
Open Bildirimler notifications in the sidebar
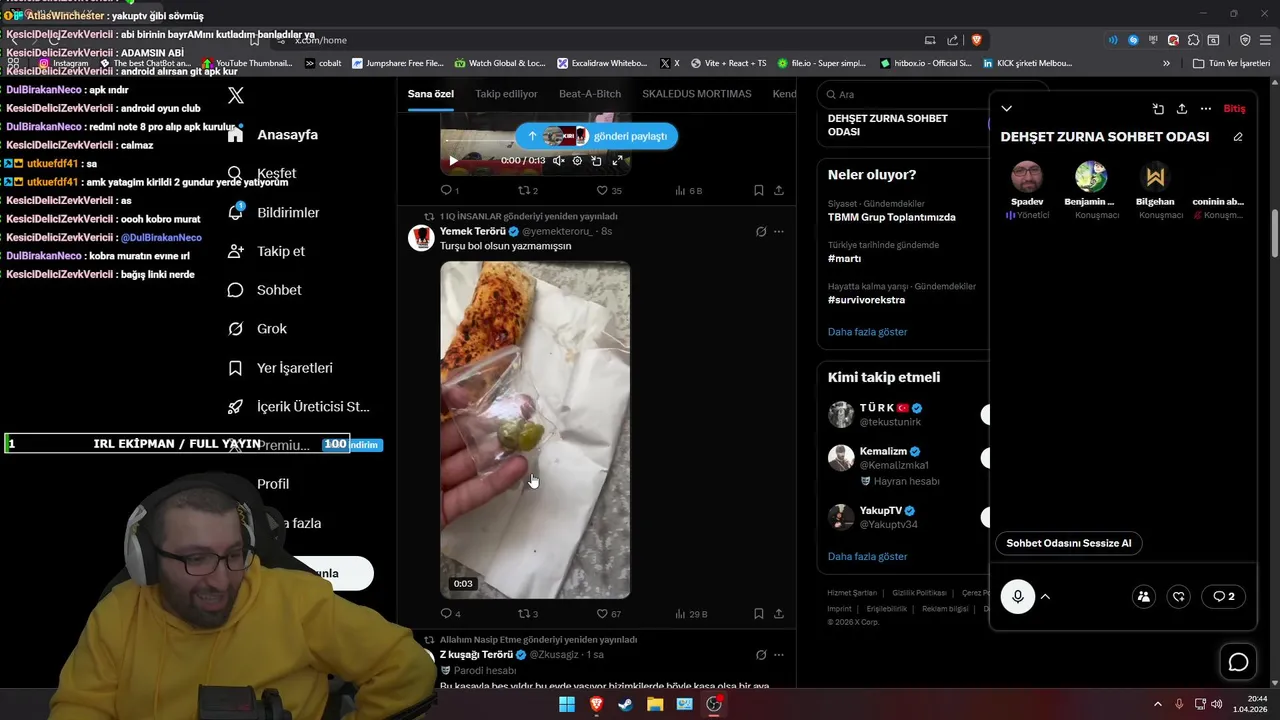point(274,212)
